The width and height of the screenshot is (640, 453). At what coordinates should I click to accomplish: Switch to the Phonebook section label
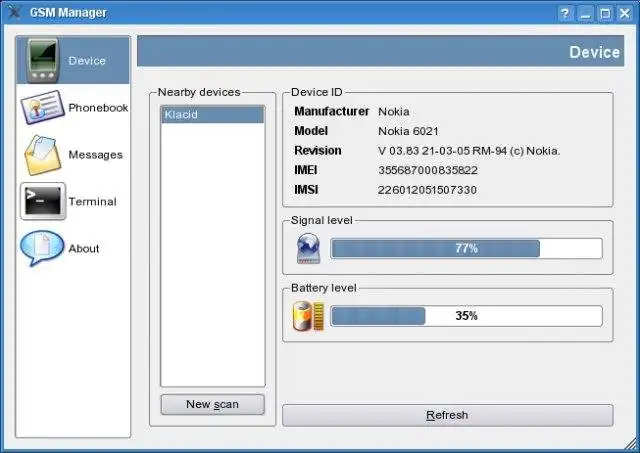pyautogui.click(x=98, y=108)
